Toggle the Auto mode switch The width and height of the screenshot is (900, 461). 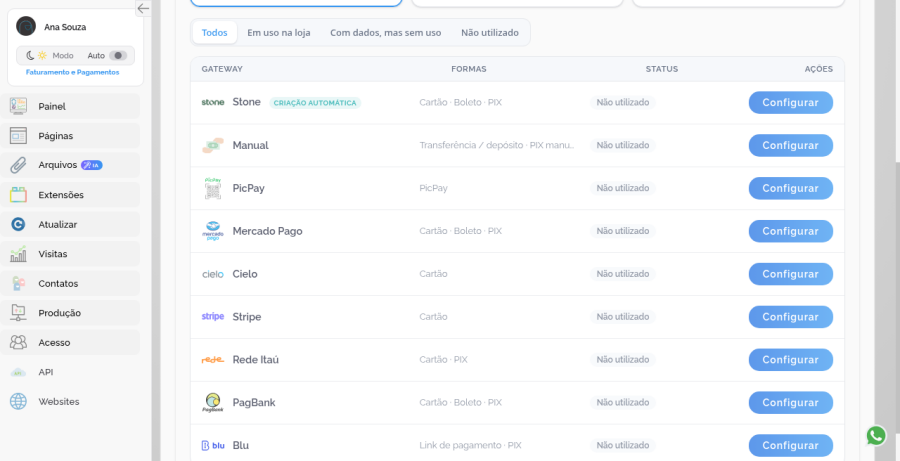(x=118, y=56)
